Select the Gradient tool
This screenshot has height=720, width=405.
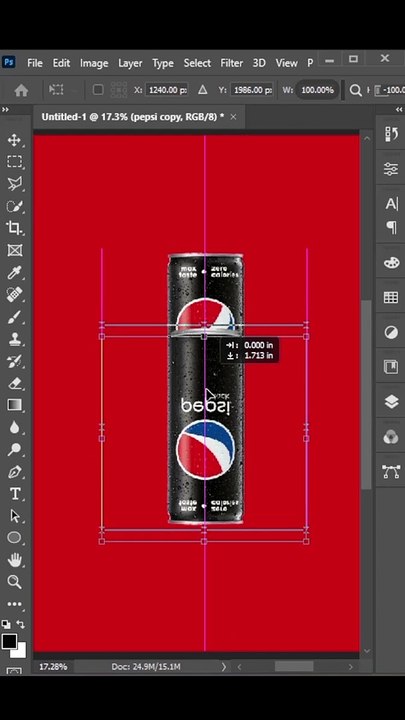click(x=14, y=405)
